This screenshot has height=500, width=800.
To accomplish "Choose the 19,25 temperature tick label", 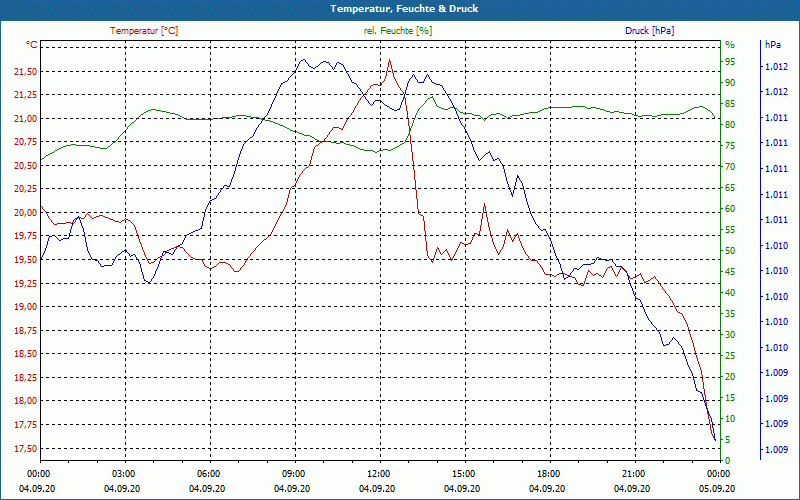I will click(x=26, y=284).
